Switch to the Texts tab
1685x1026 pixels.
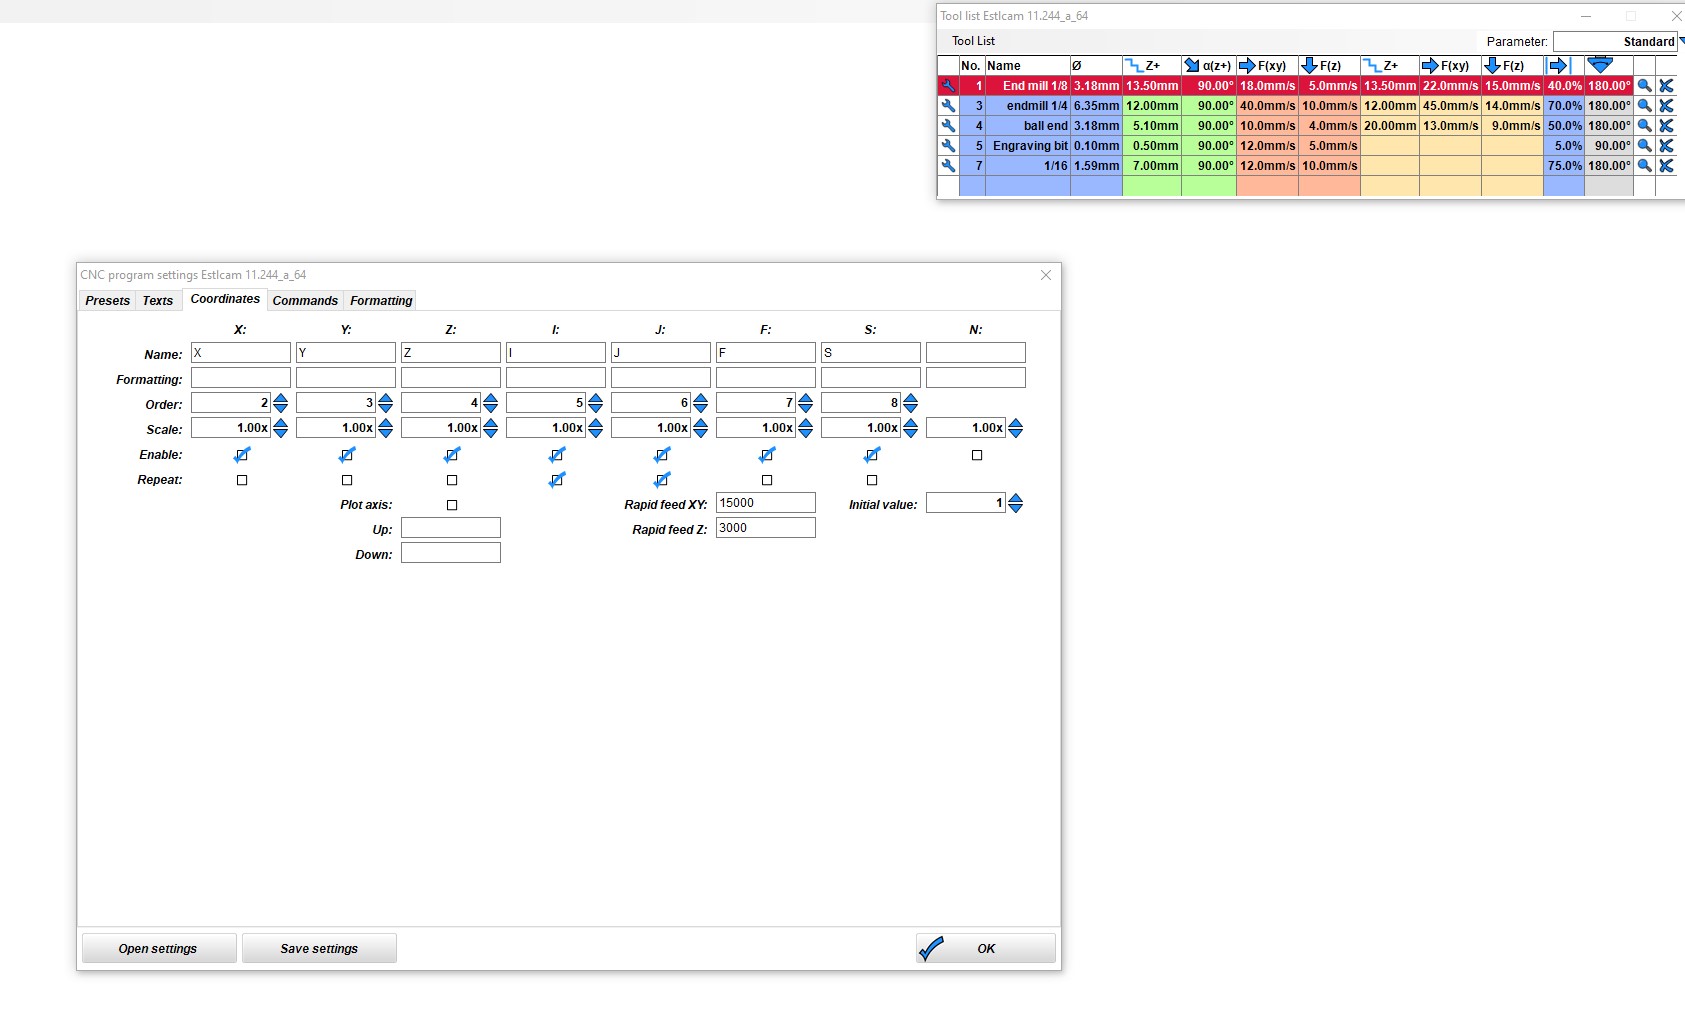click(x=158, y=301)
